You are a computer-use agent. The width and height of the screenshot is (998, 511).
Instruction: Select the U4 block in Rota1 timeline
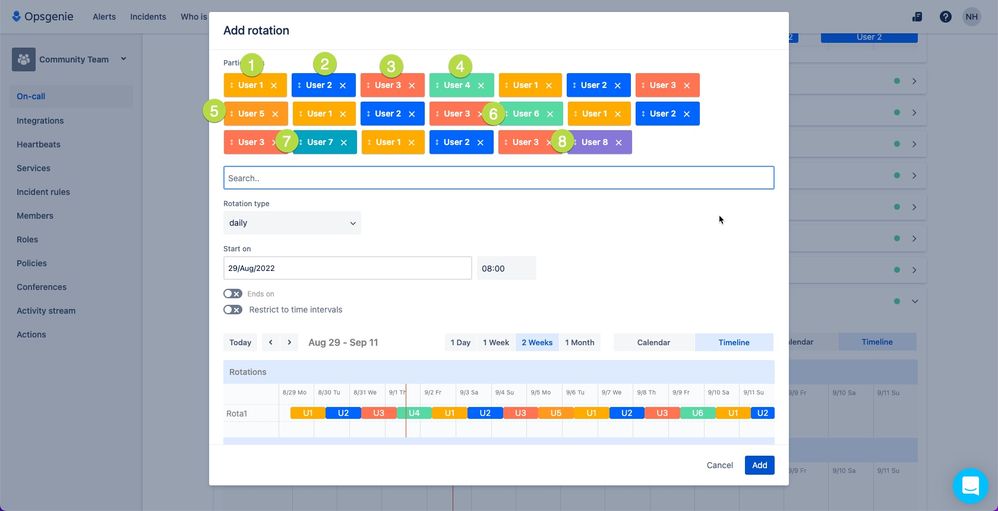tap(414, 413)
